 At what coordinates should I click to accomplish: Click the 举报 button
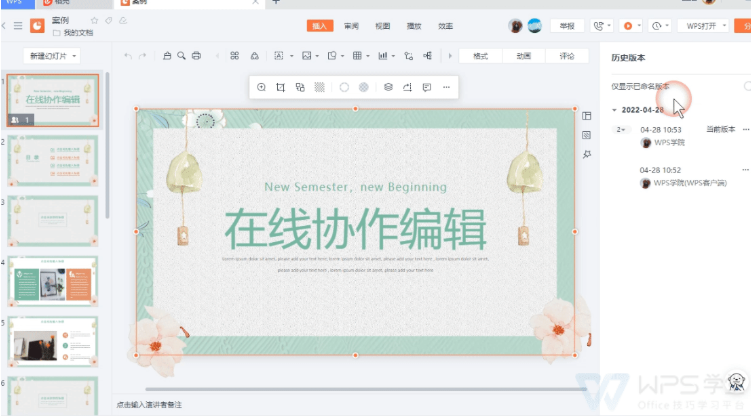point(567,26)
